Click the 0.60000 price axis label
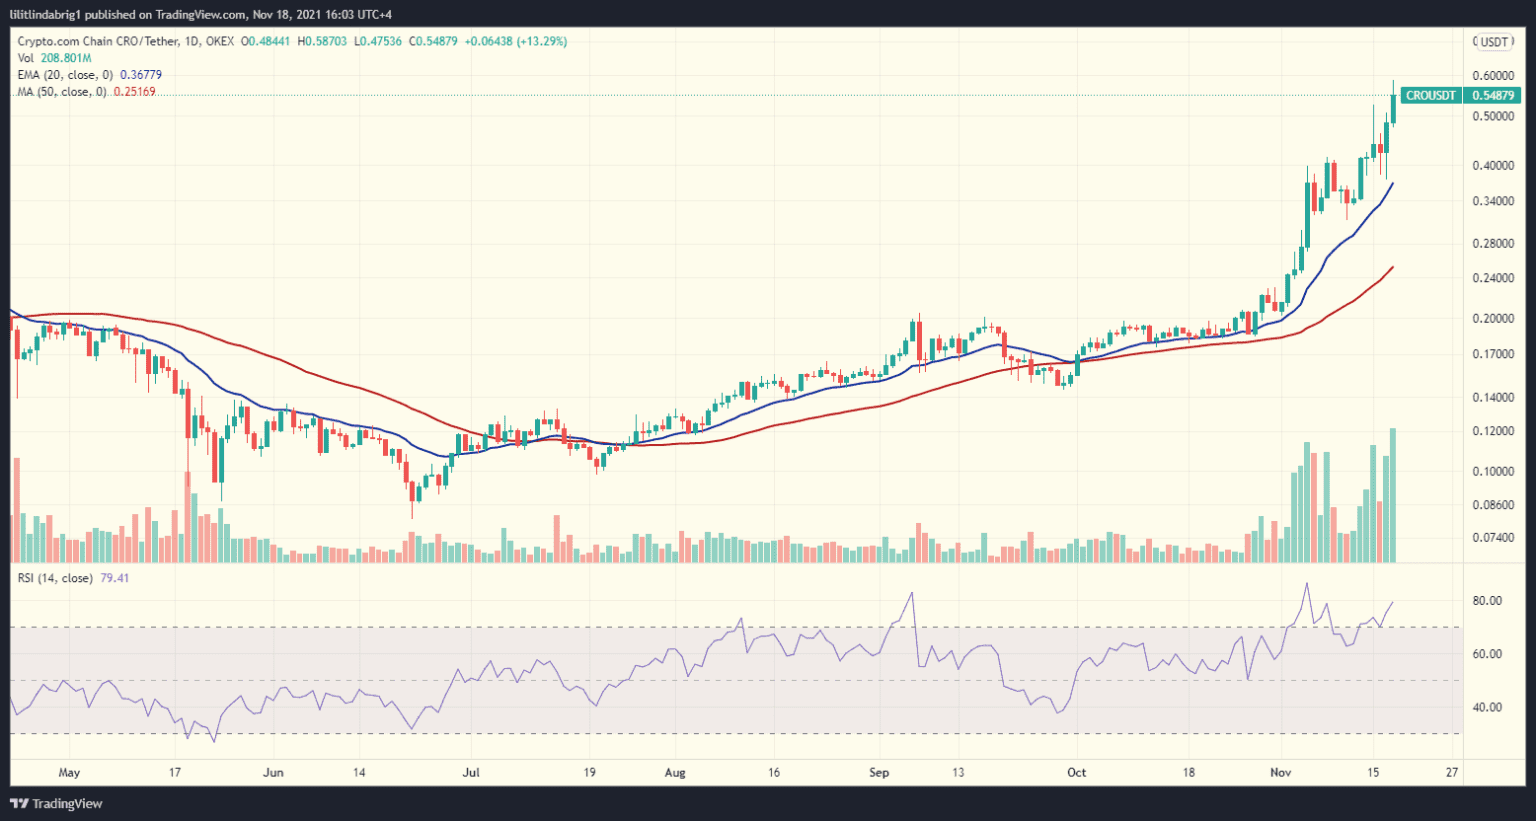Screen dimensions: 1536x821 (x=1492, y=76)
